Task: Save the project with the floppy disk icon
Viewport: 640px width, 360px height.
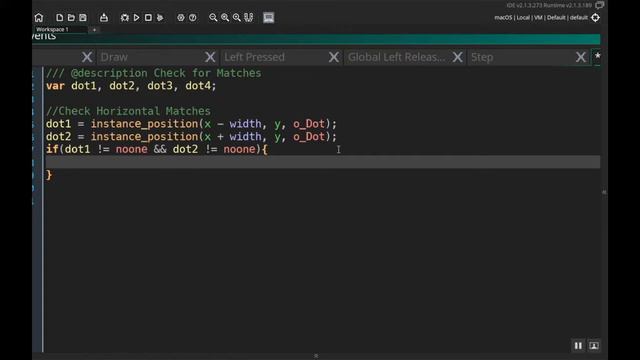Action: click(83, 18)
